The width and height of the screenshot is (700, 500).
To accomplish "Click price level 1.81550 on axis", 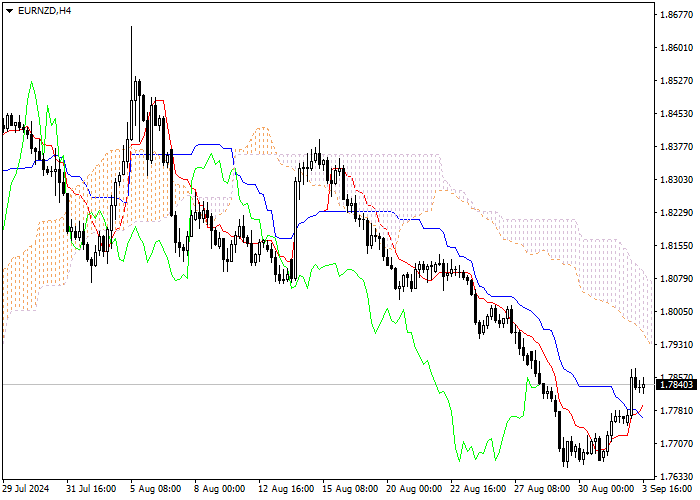I will click(x=677, y=246).
